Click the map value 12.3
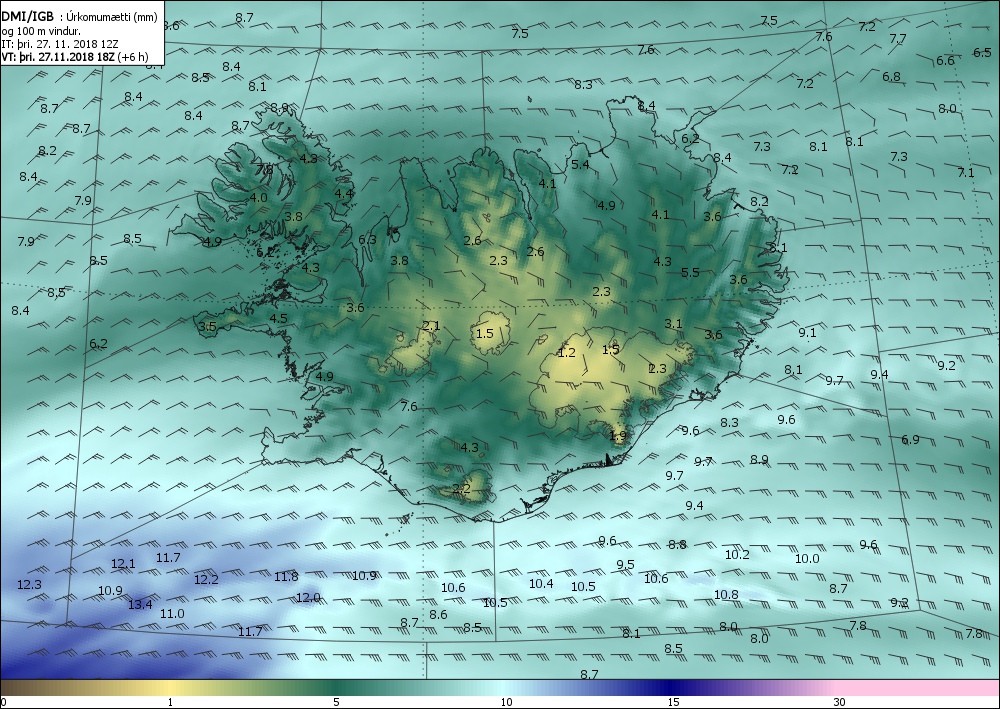 point(29,585)
